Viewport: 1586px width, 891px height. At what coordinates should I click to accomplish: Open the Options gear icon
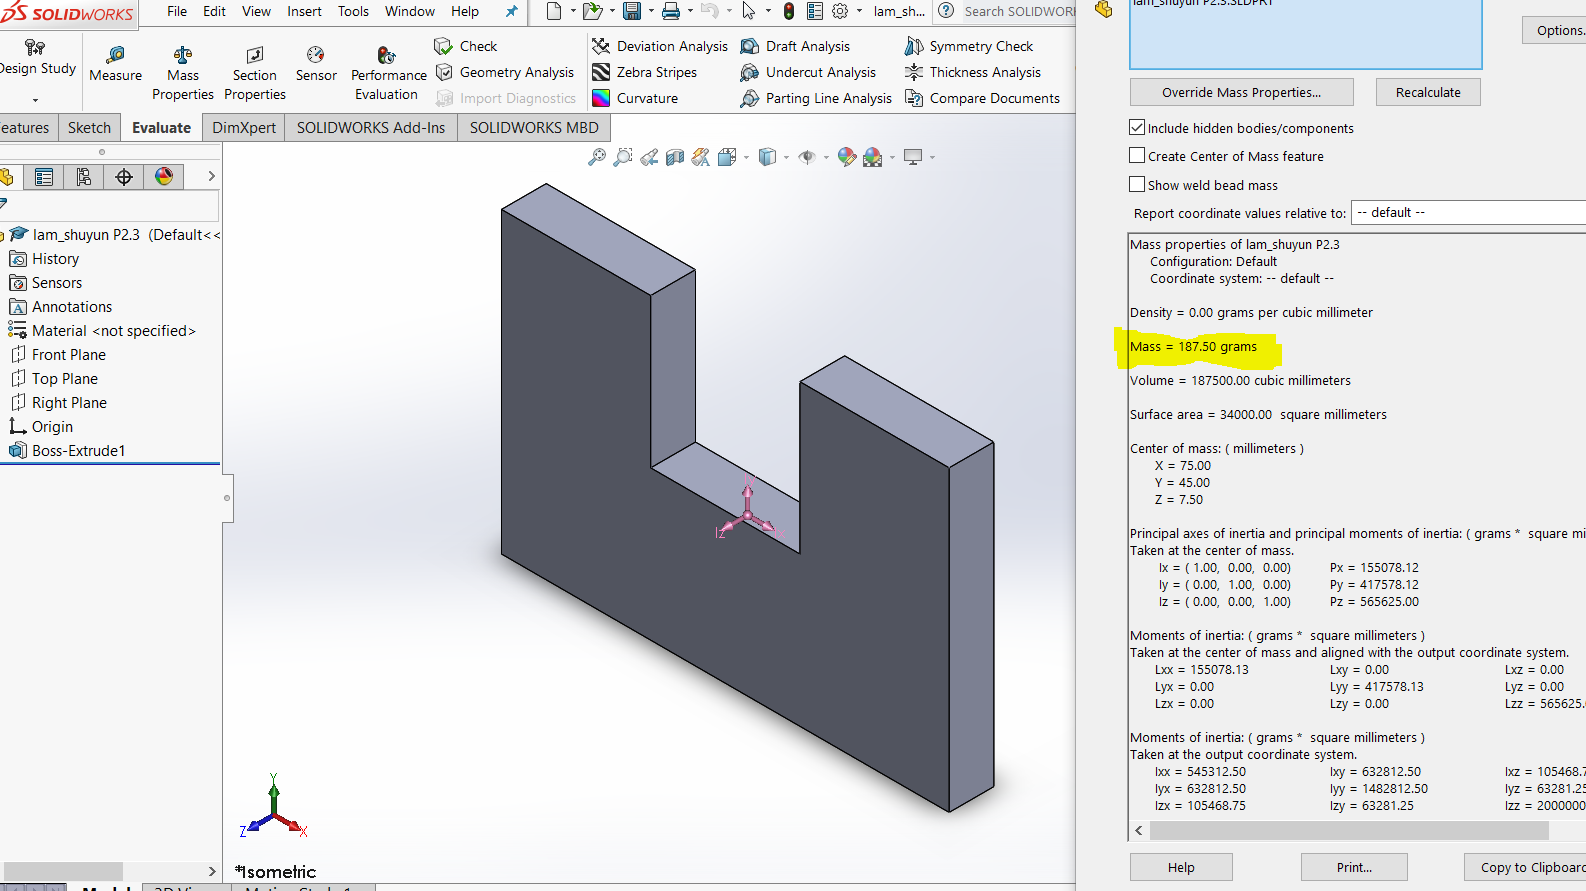[840, 11]
